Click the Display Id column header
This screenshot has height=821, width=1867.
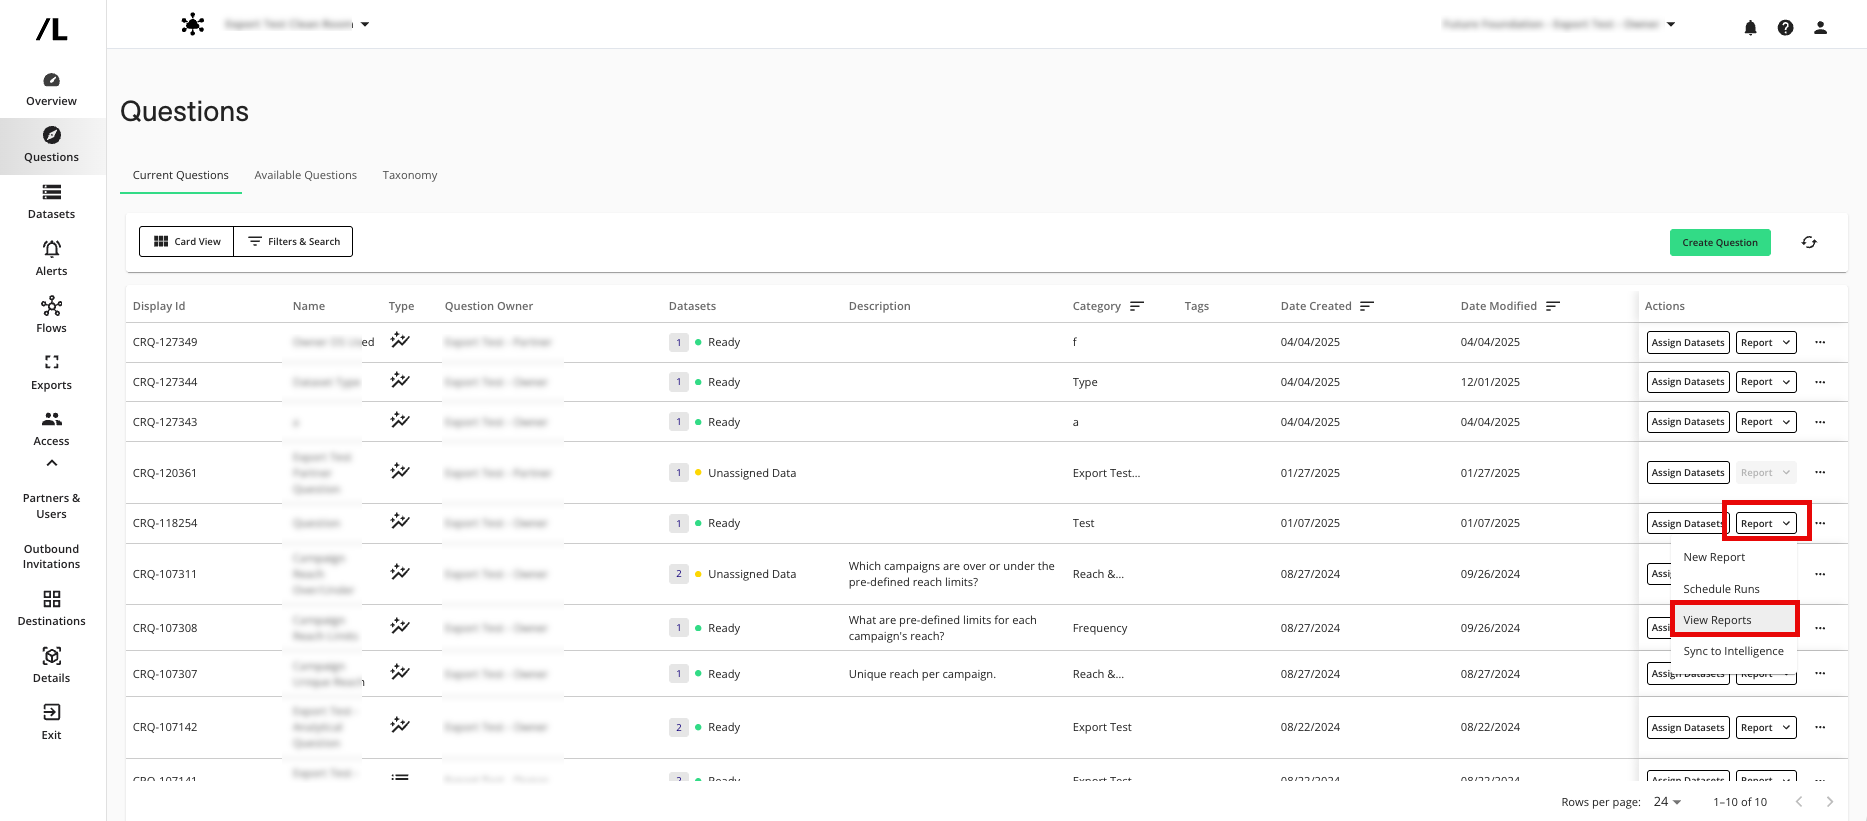159,306
